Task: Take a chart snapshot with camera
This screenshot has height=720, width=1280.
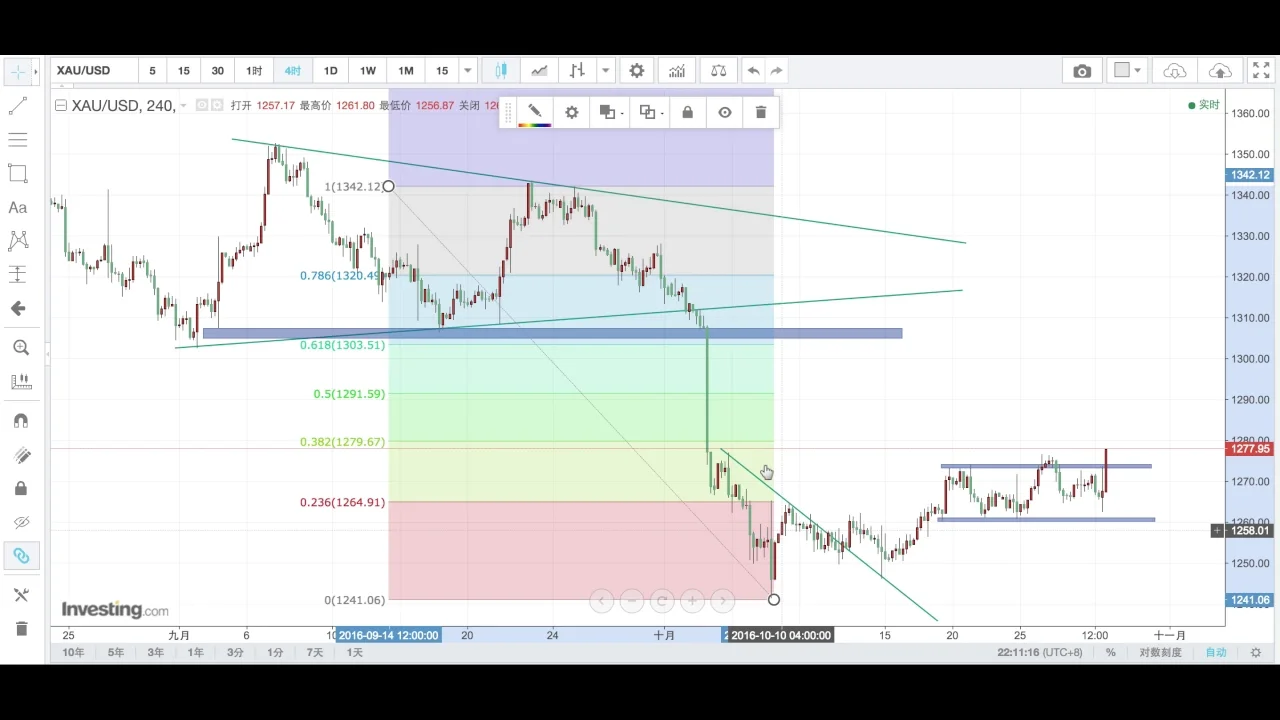Action: tap(1082, 71)
